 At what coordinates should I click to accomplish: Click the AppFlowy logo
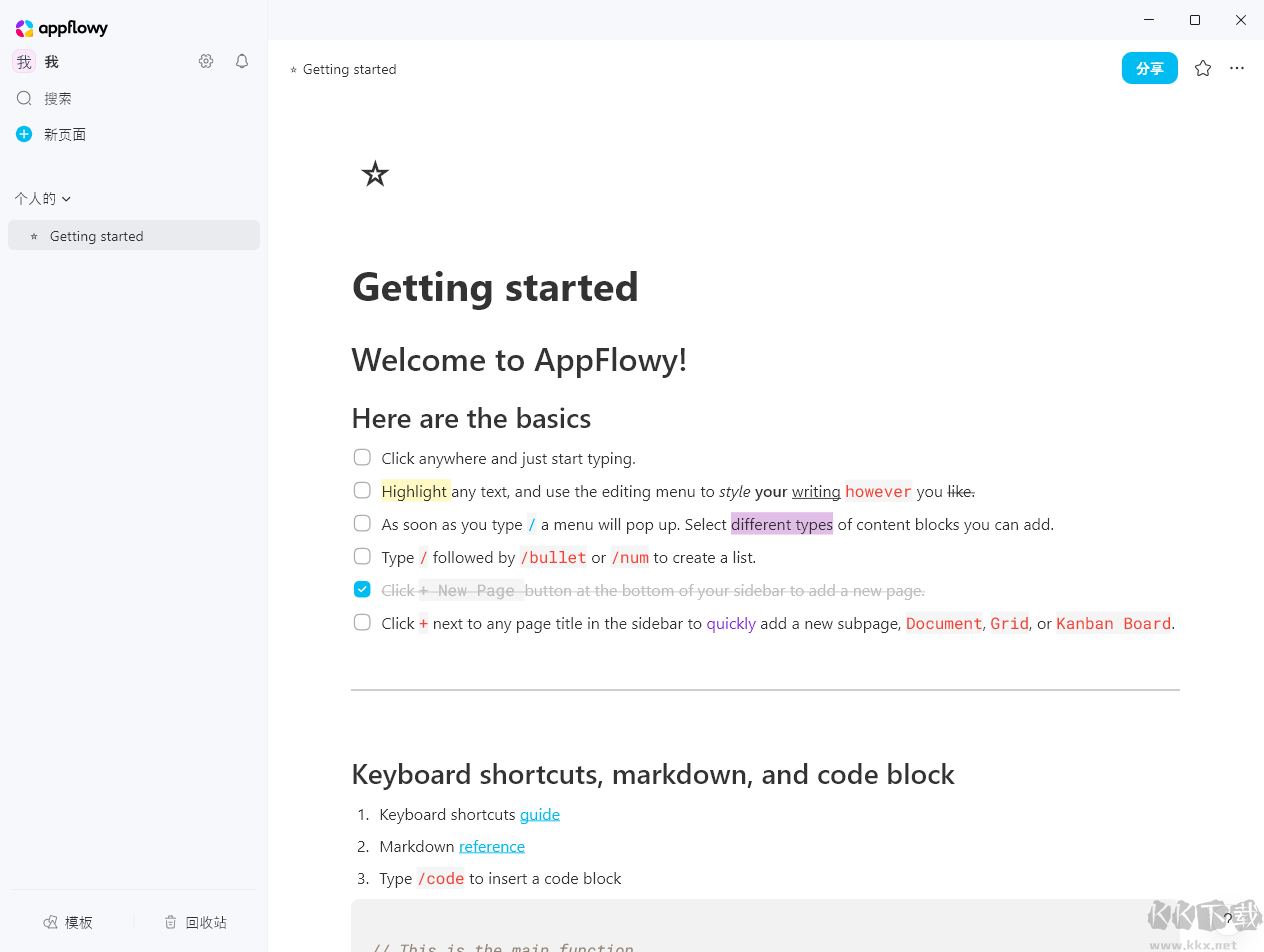61,28
